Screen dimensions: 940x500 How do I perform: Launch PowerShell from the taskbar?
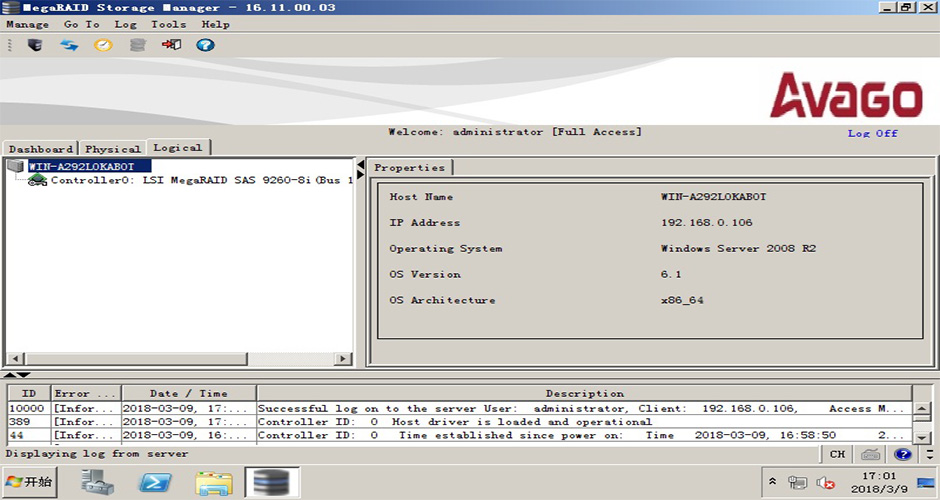tap(155, 482)
